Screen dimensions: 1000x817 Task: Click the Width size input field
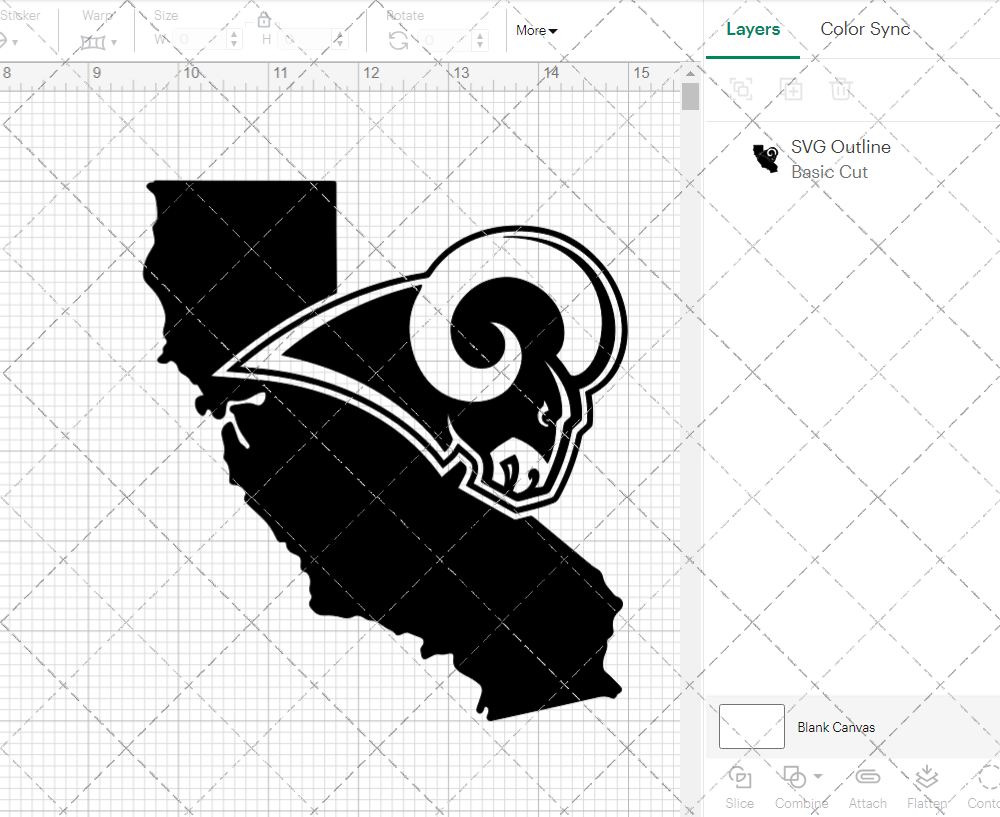[200, 40]
